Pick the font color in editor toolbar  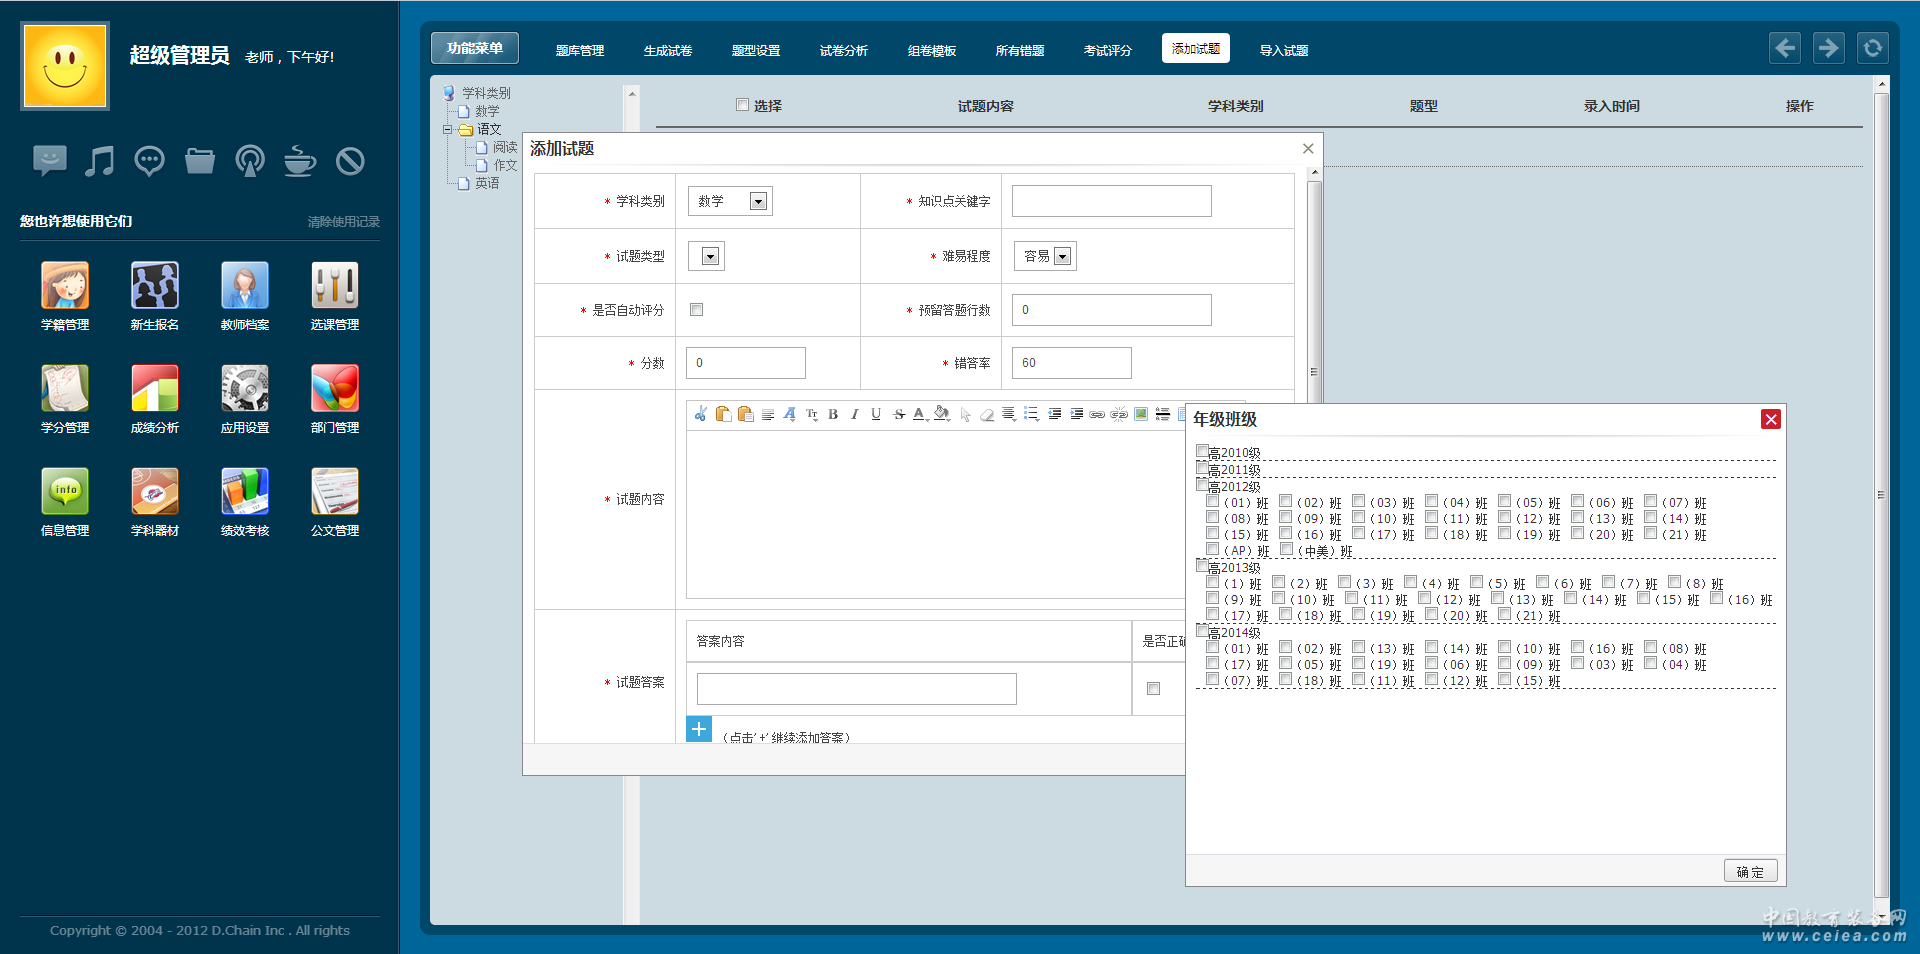tap(919, 414)
